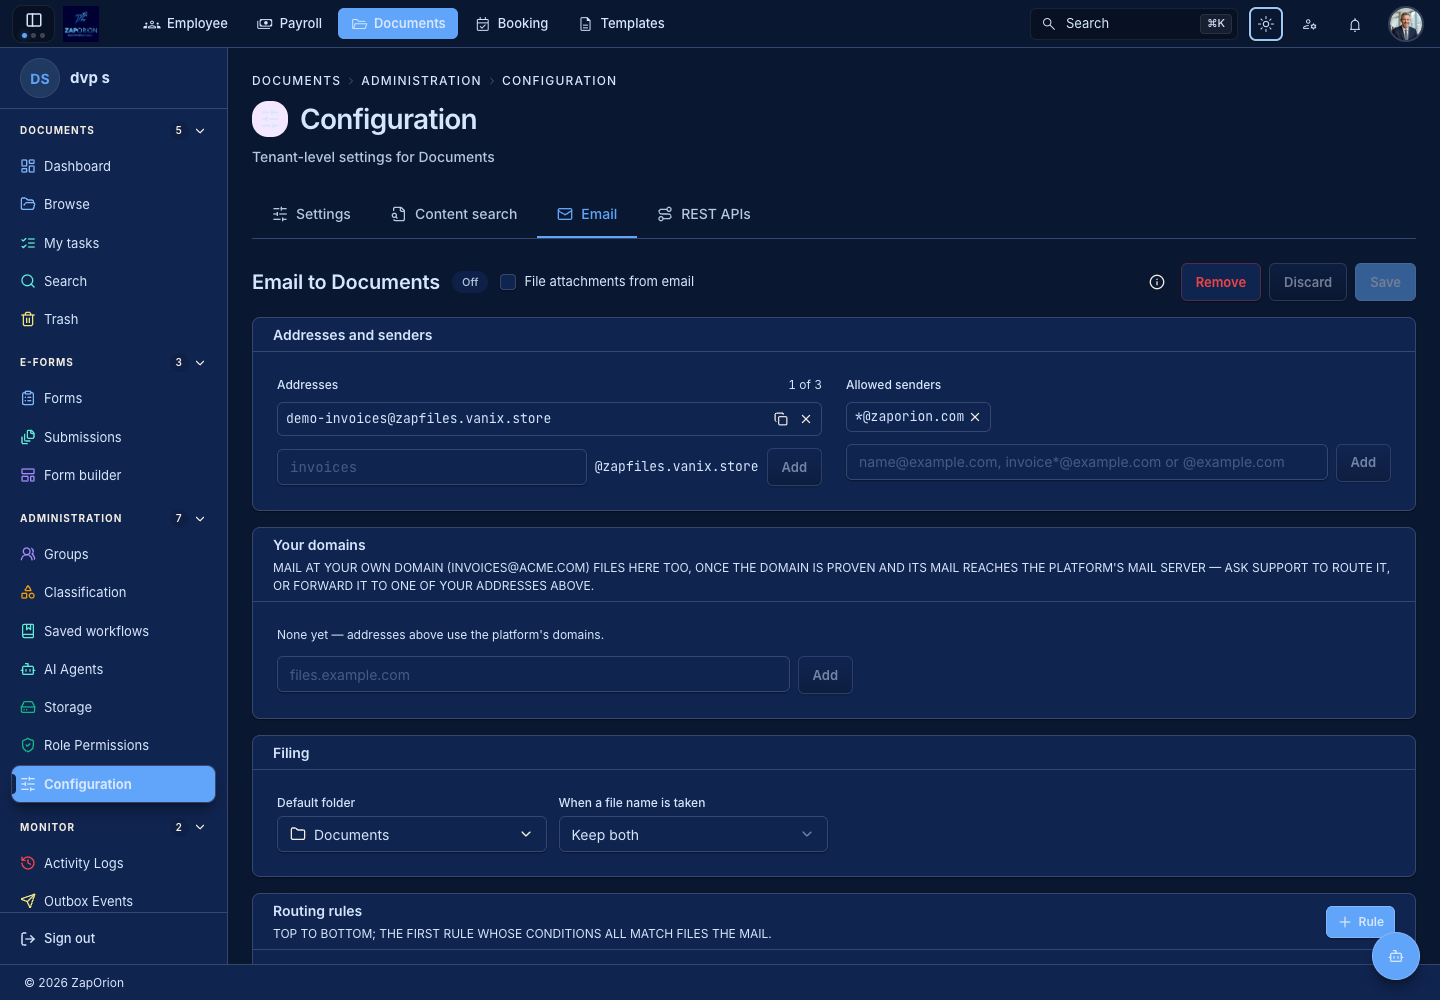Click the ZapOrion logo
Screen dimensions: 1440x1000
tap(81, 23)
